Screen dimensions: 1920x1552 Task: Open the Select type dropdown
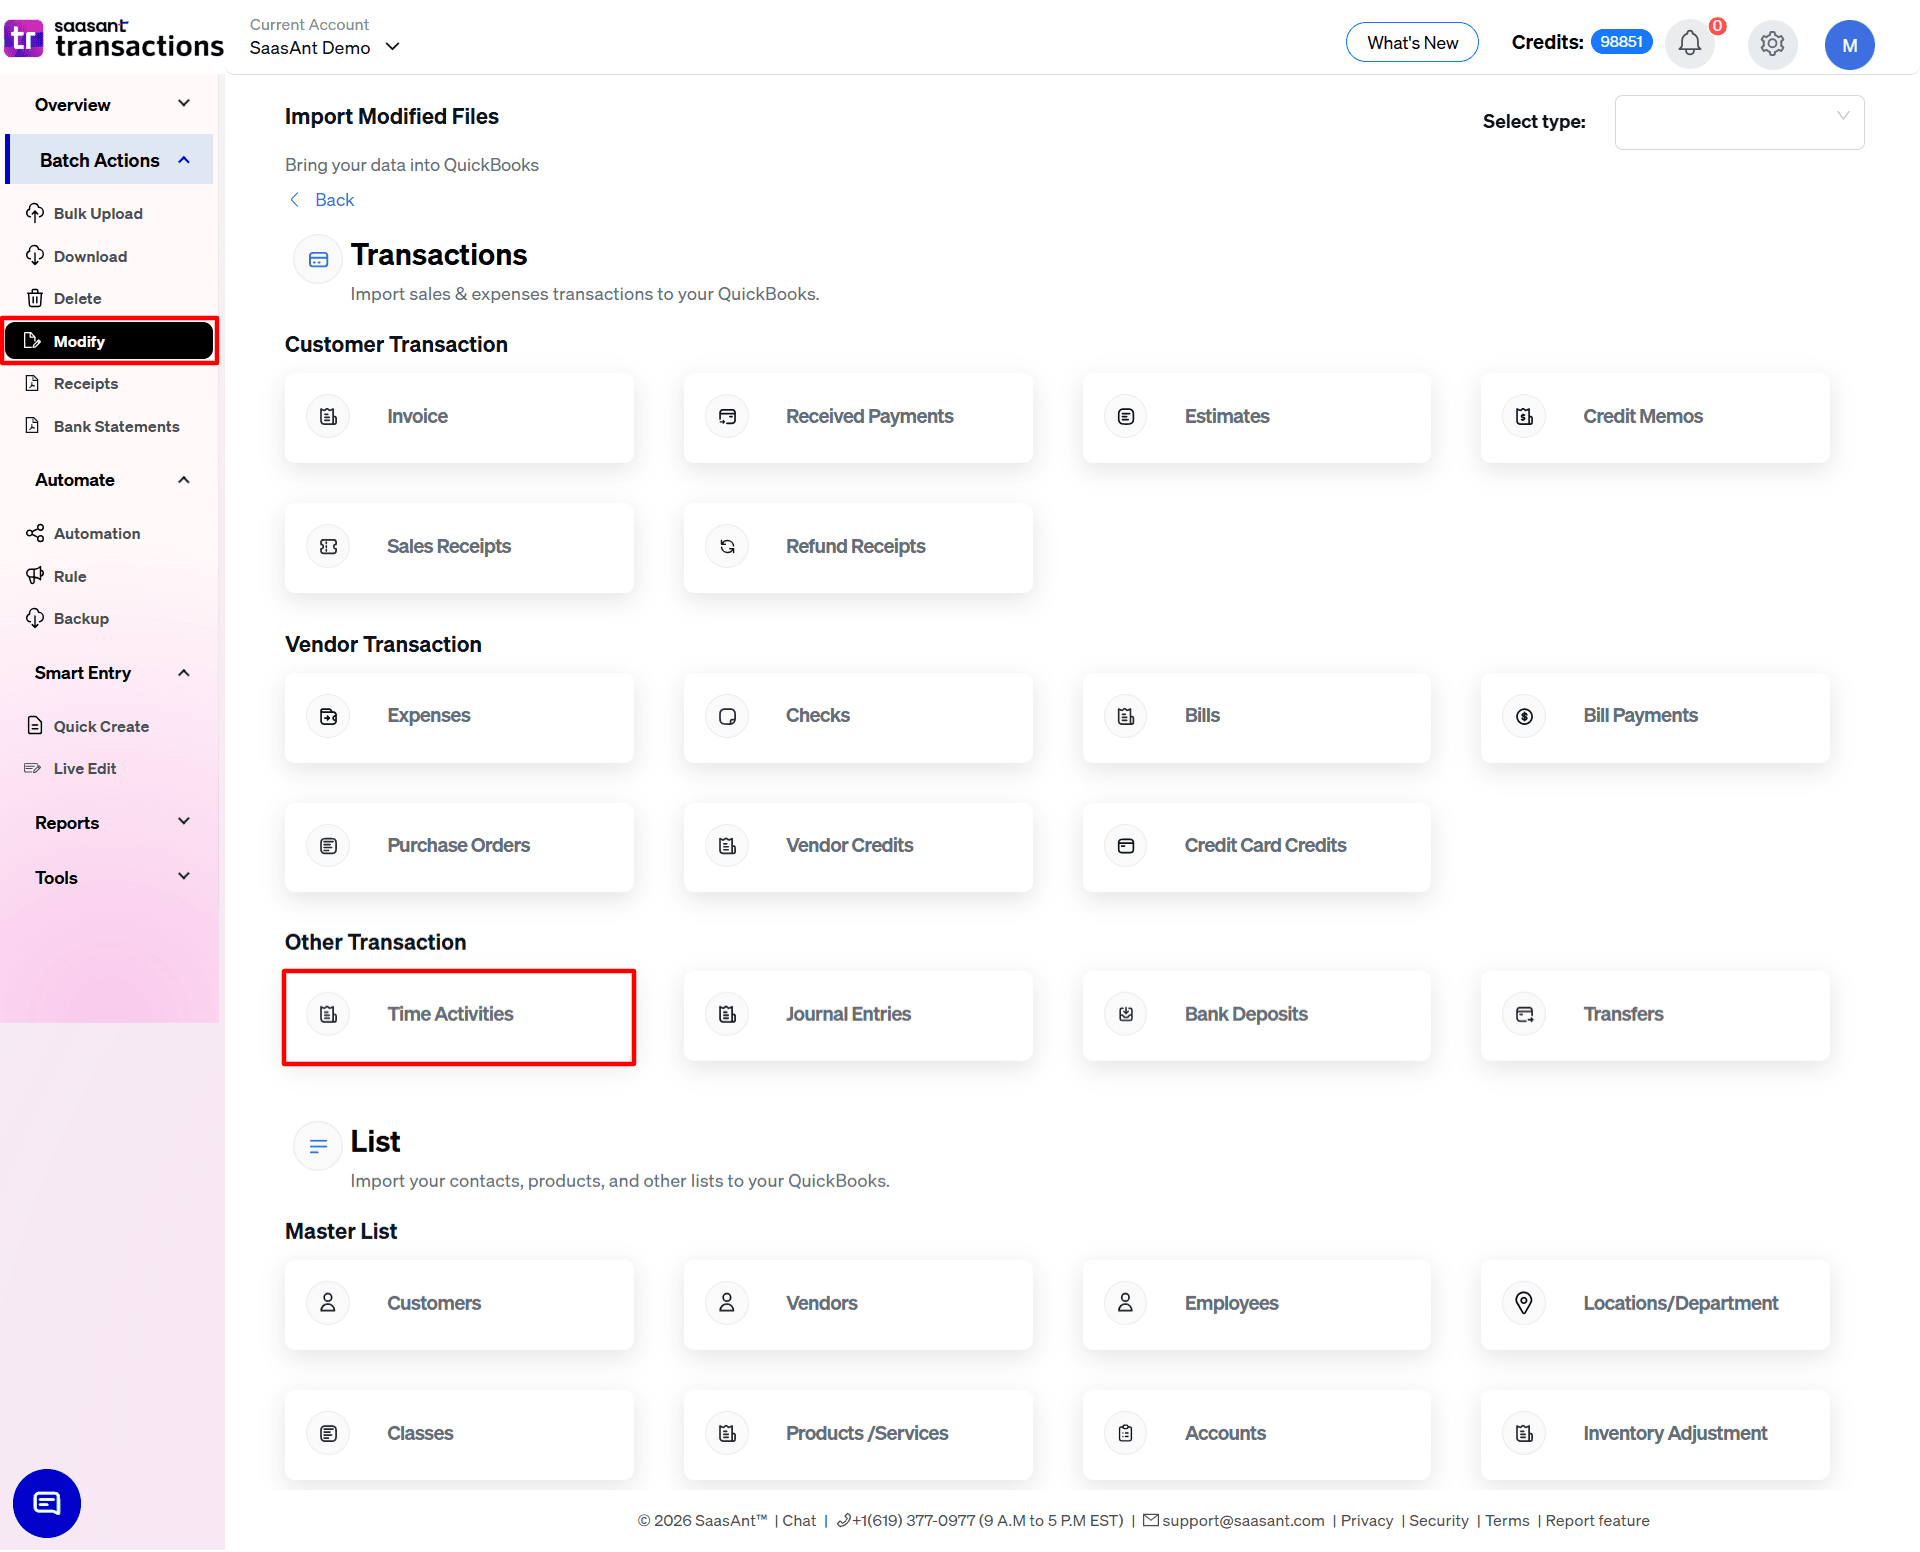click(1738, 122)
